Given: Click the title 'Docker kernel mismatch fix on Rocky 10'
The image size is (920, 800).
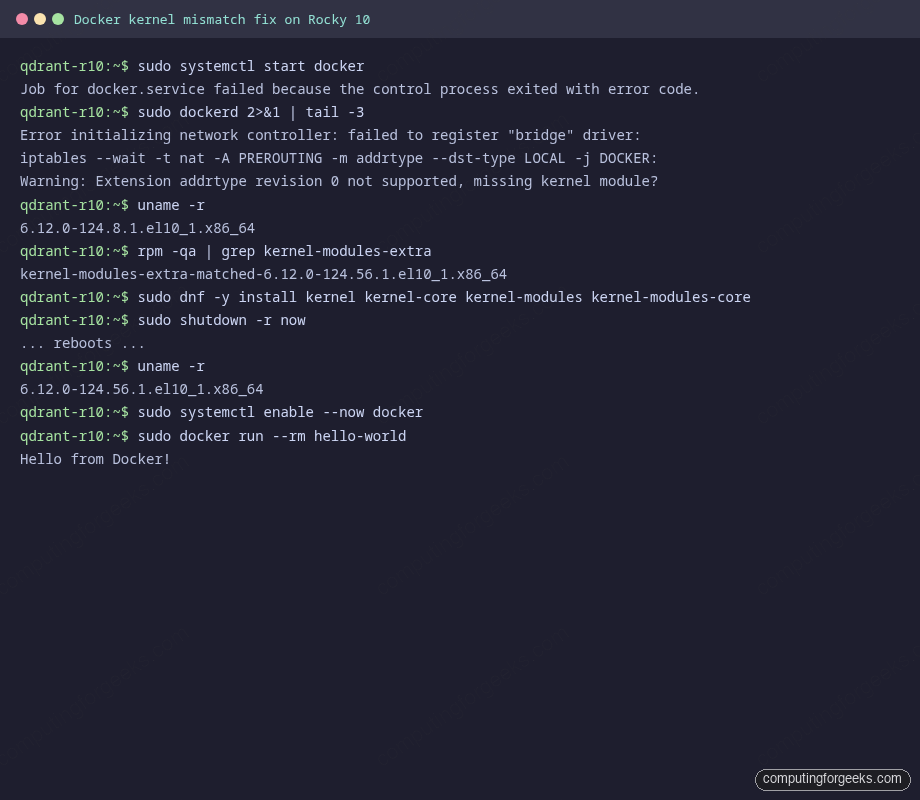Looking at the screenshot, I should pos(222,20).
